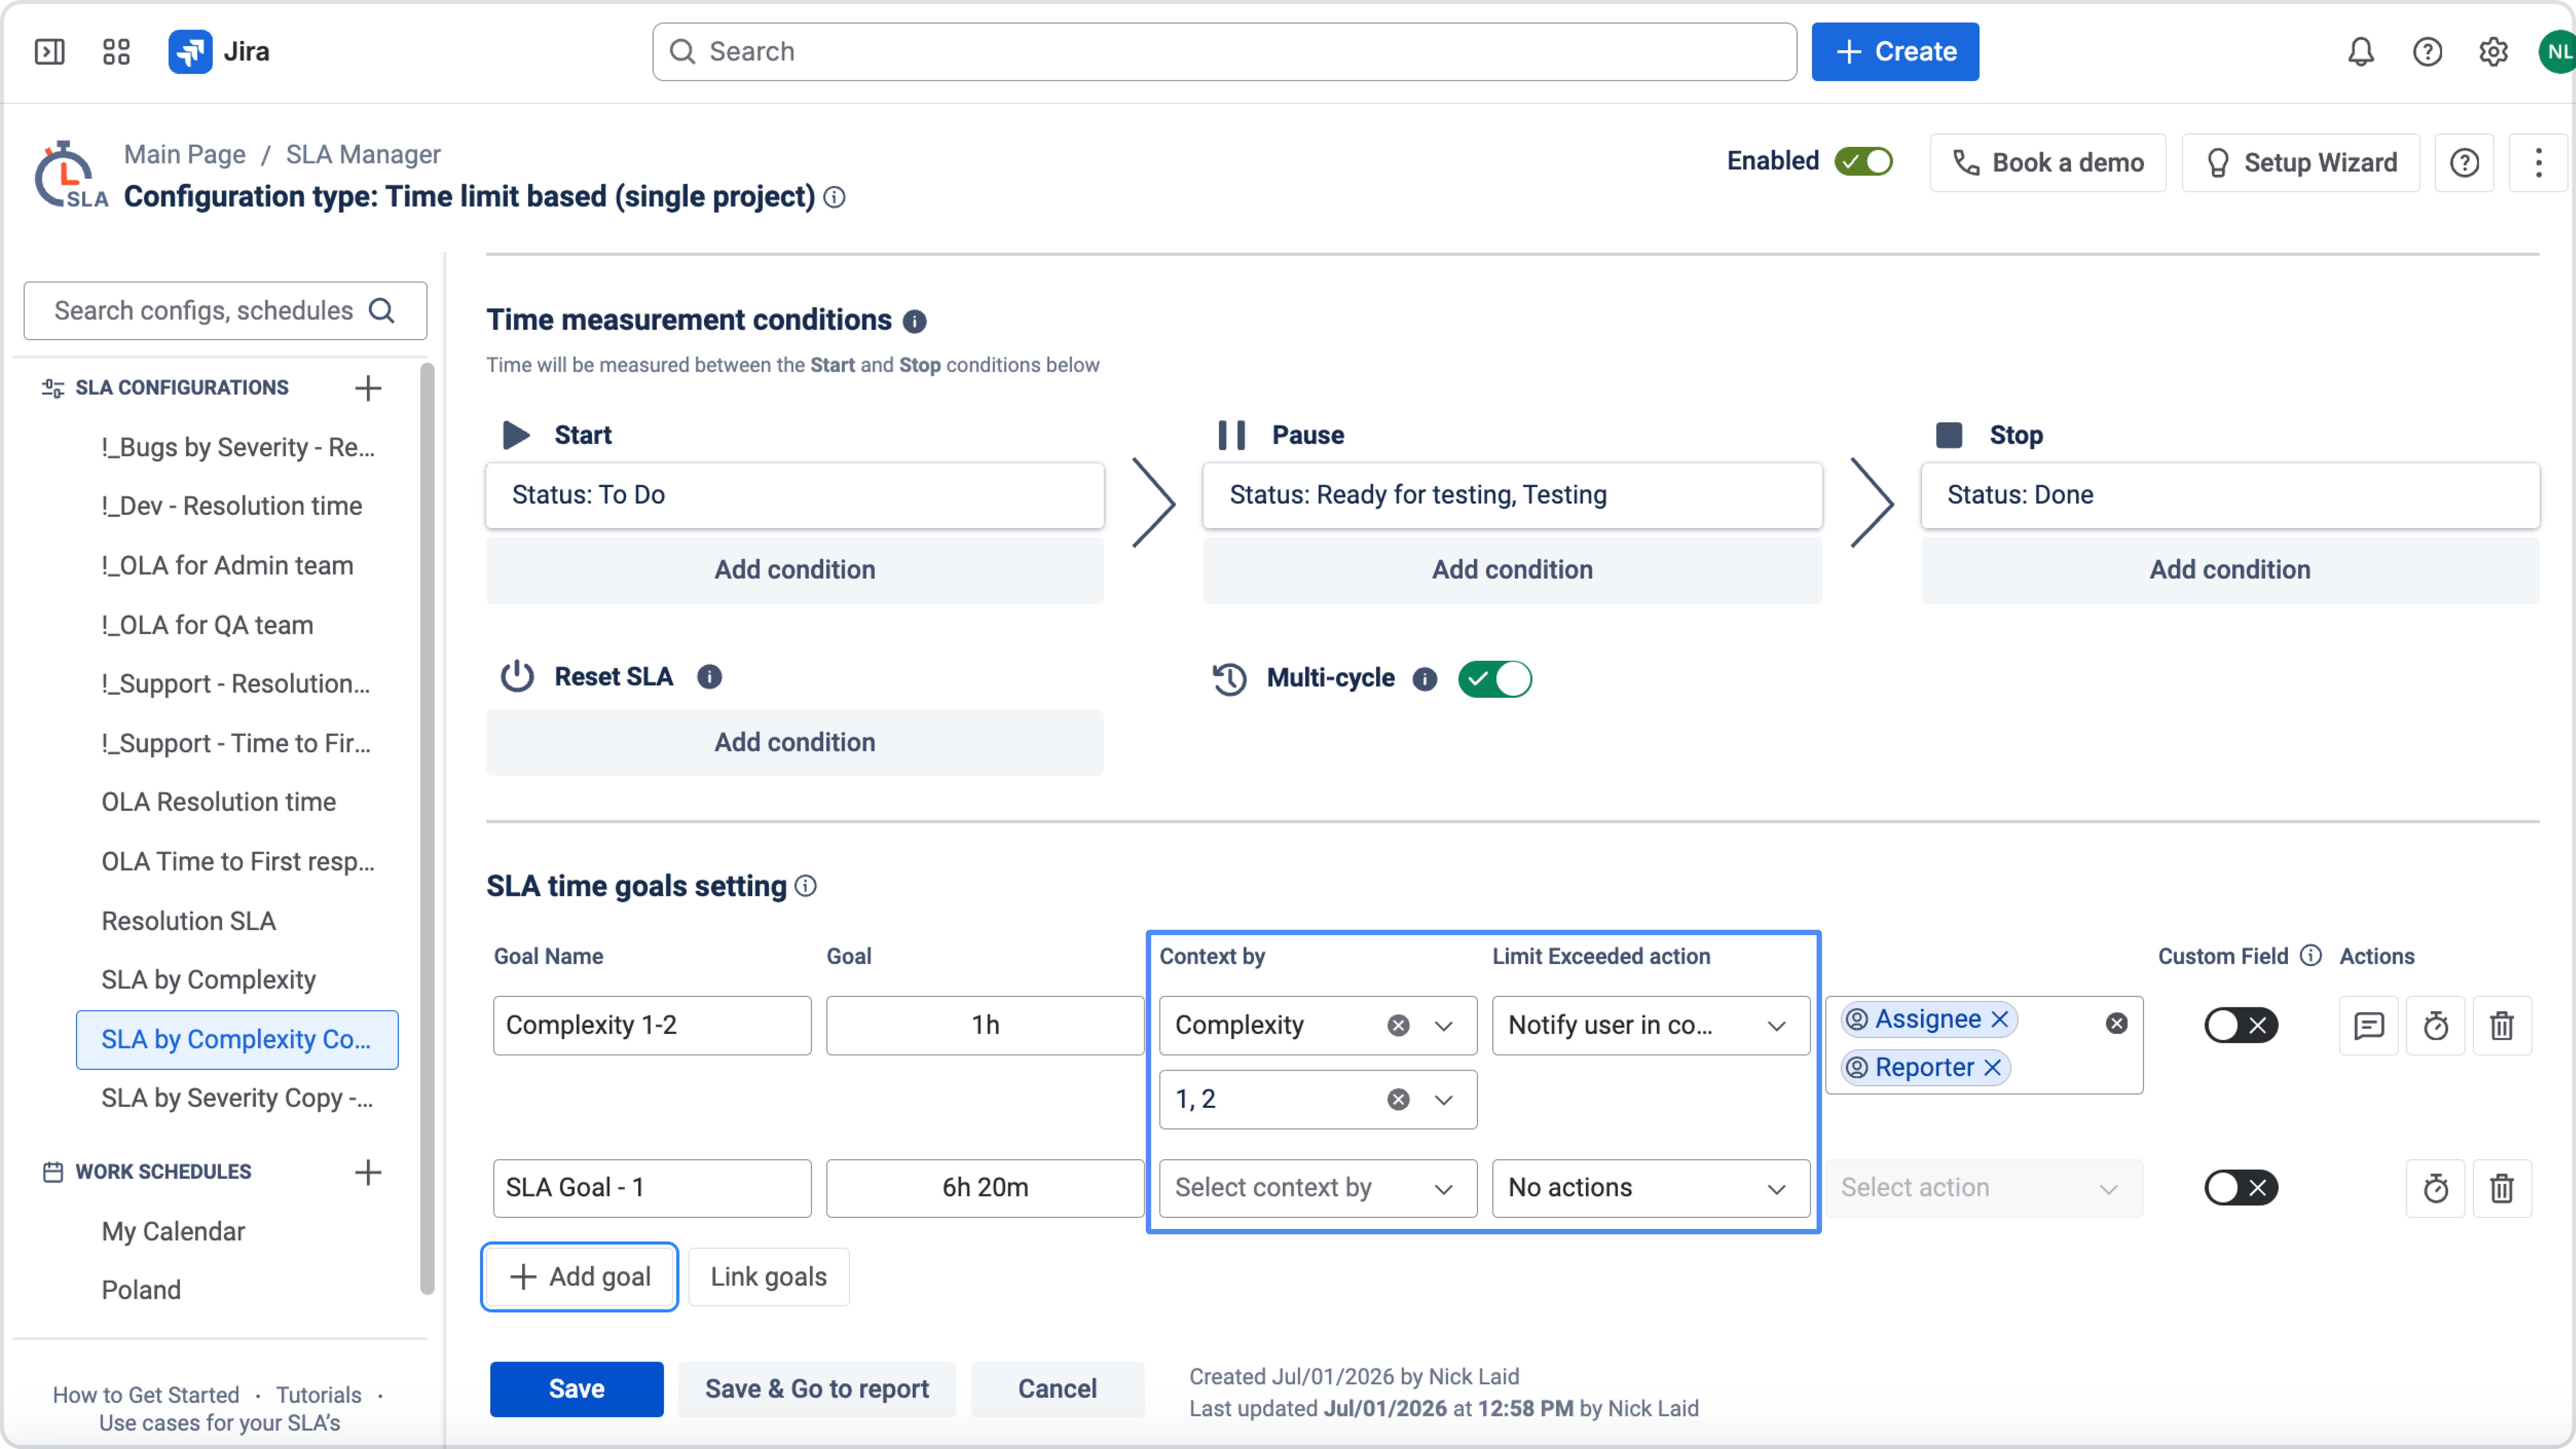This screenshot has width=2576, height=1449.
Task: Show info for Time measurement conditions
Action: 914,321
